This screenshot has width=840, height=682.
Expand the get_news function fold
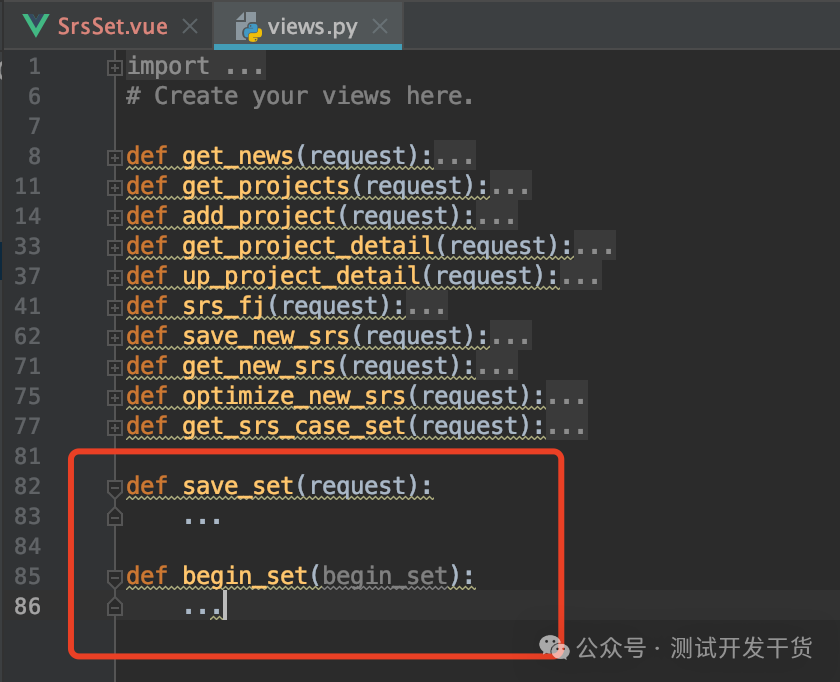coord(114,158)
